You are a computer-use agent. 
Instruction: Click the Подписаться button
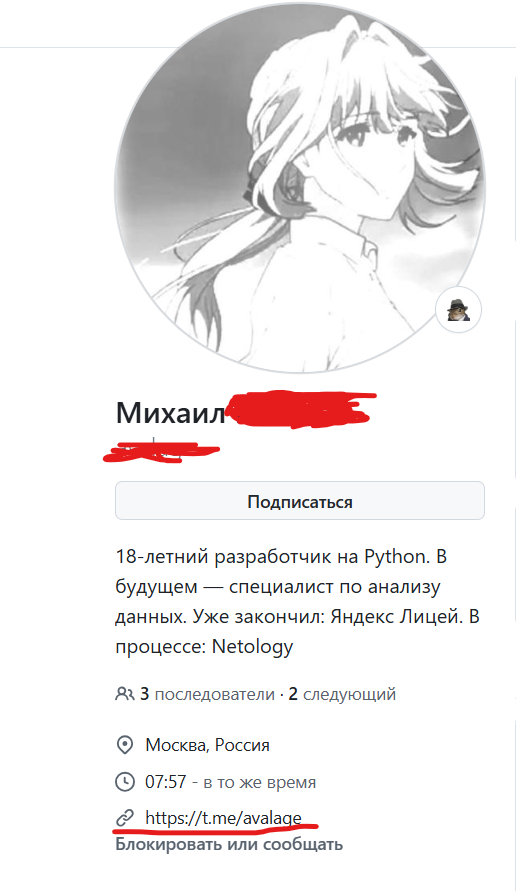click(x=300, y=501)
